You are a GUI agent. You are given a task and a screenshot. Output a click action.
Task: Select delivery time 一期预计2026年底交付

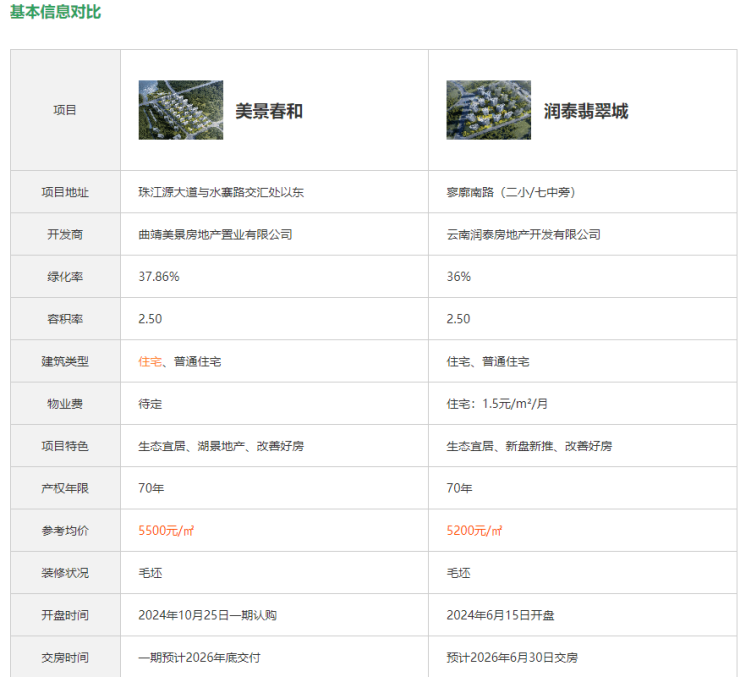click(x=199, y=658)
